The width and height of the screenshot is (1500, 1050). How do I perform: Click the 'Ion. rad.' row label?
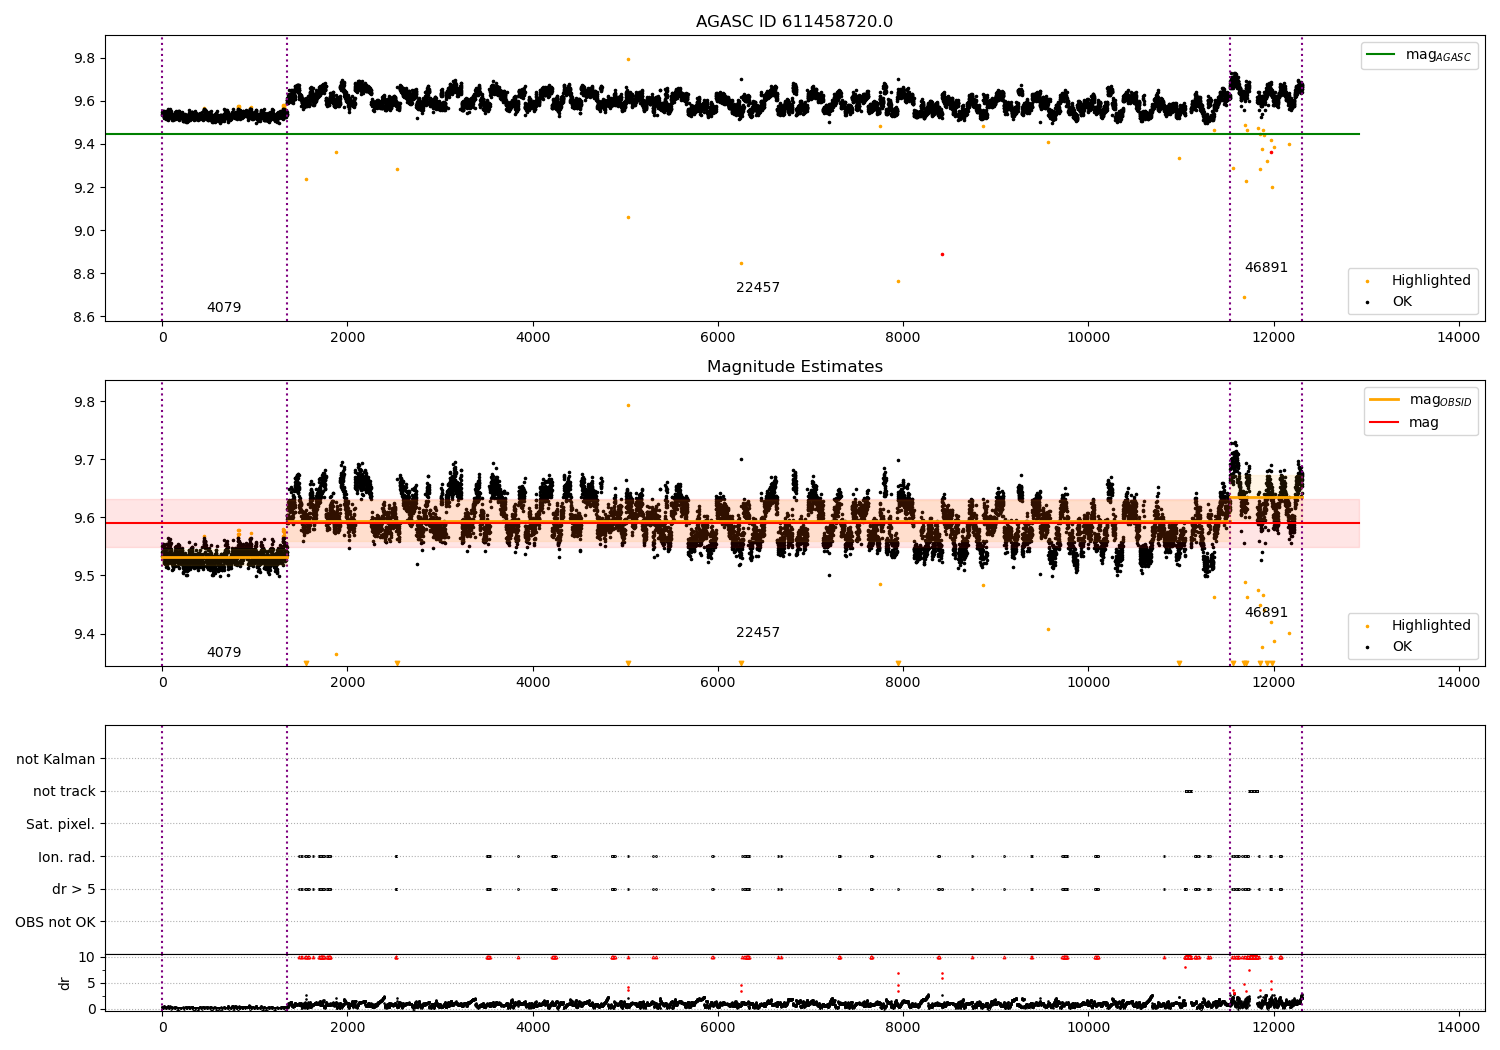[x=67, y=858]
